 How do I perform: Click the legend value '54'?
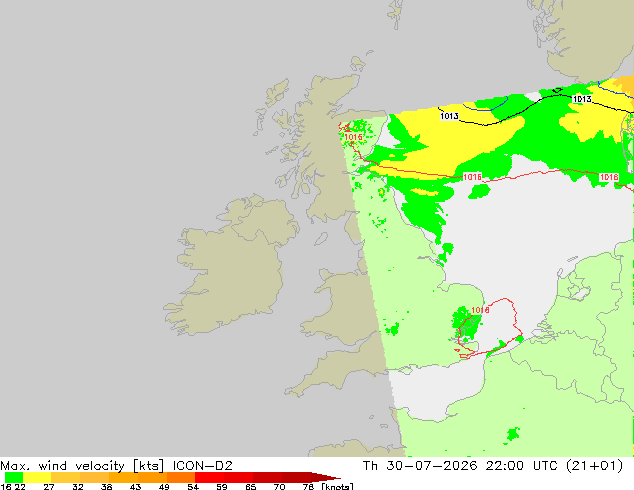193,487
